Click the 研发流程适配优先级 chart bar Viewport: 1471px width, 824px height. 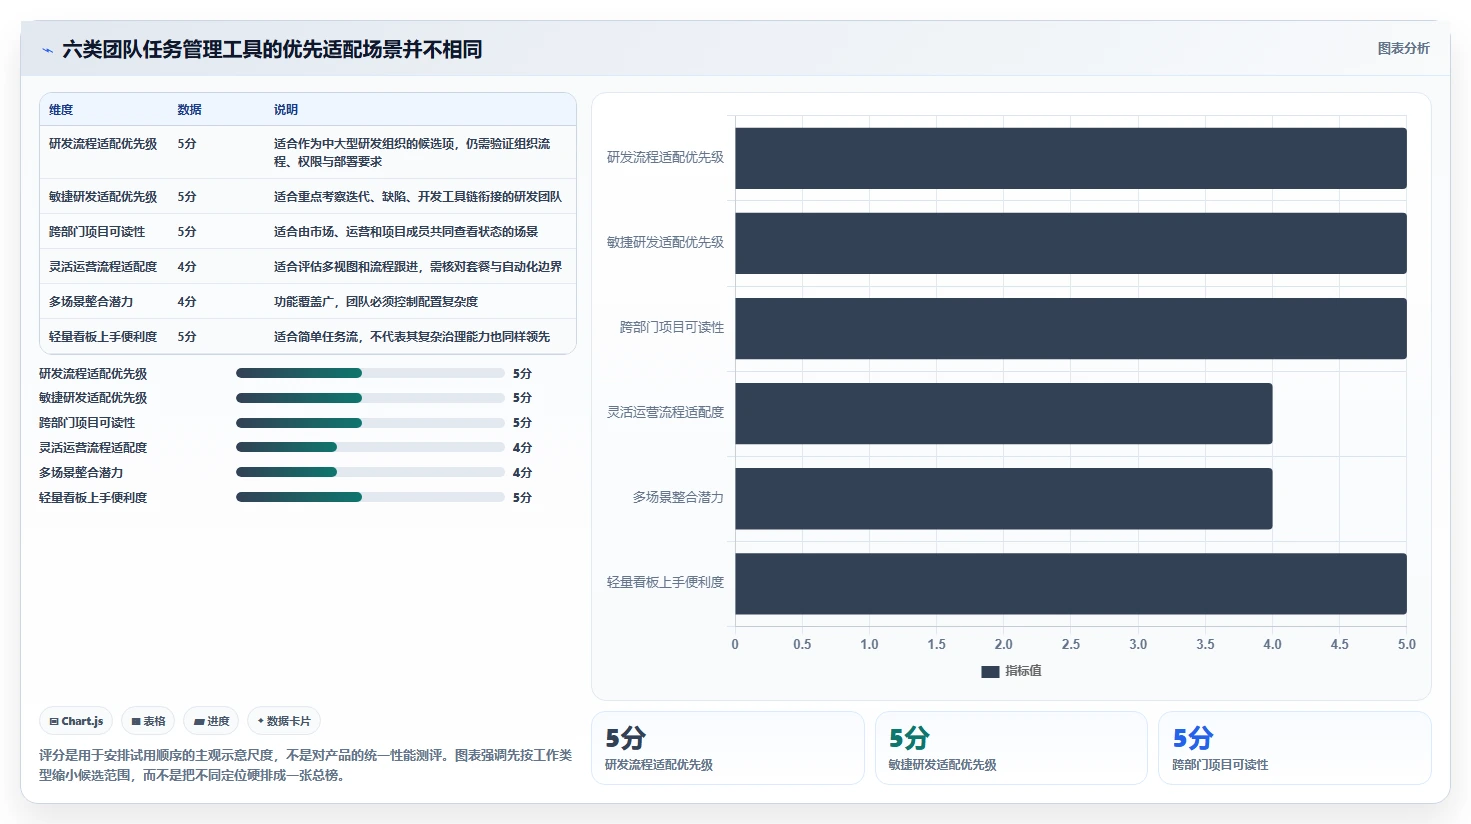(1071, 158)
